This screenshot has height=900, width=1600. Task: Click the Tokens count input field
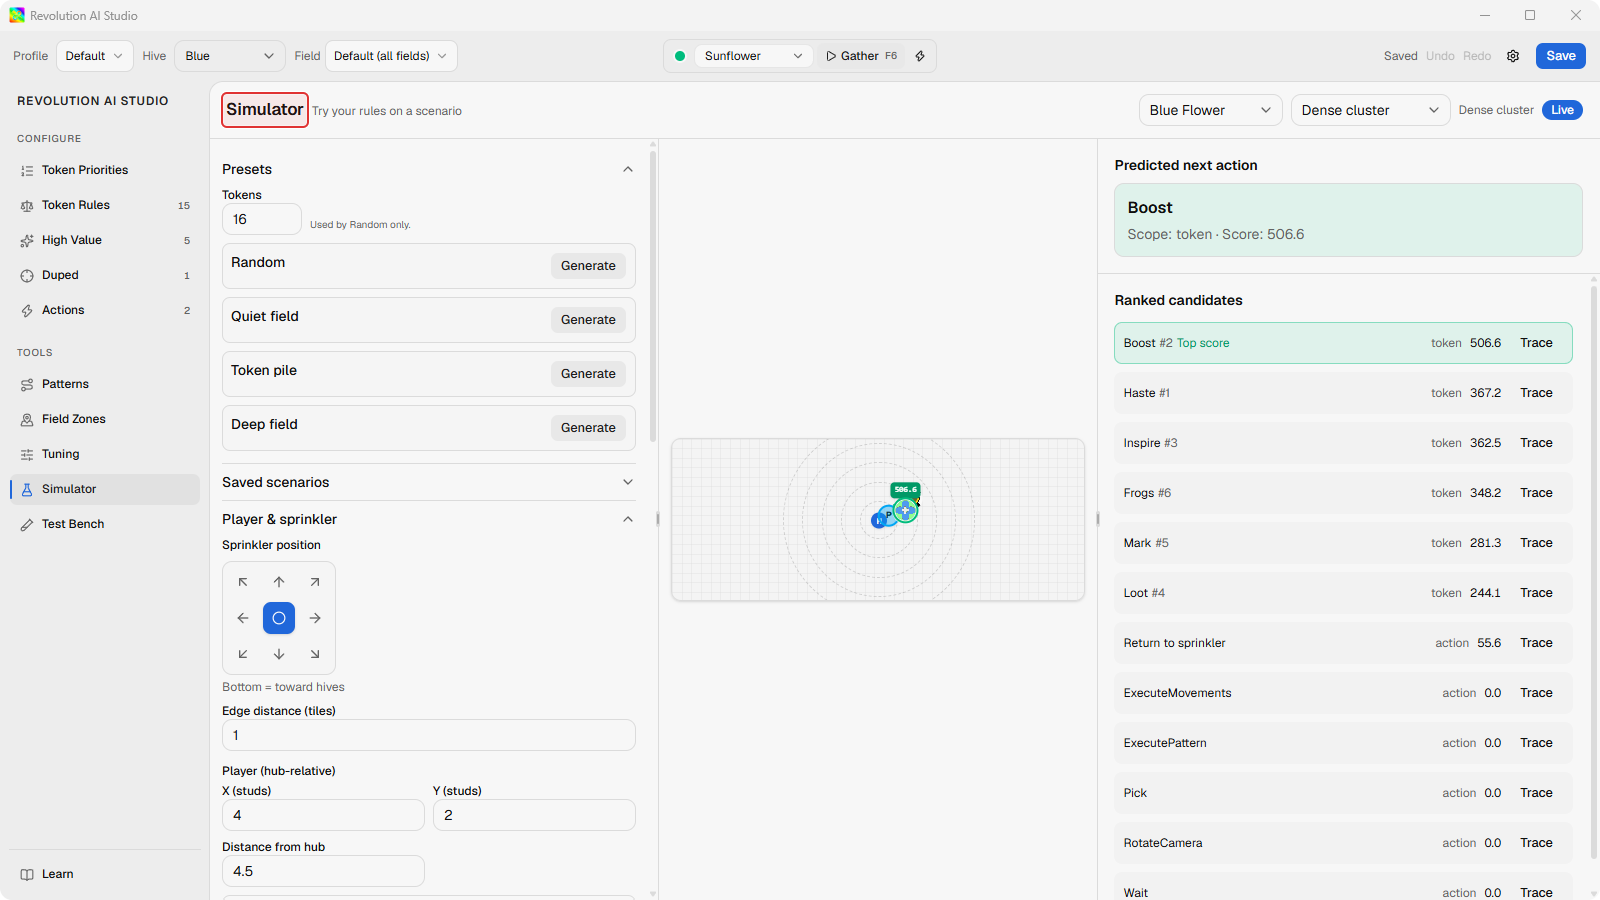tap(261, 219)
